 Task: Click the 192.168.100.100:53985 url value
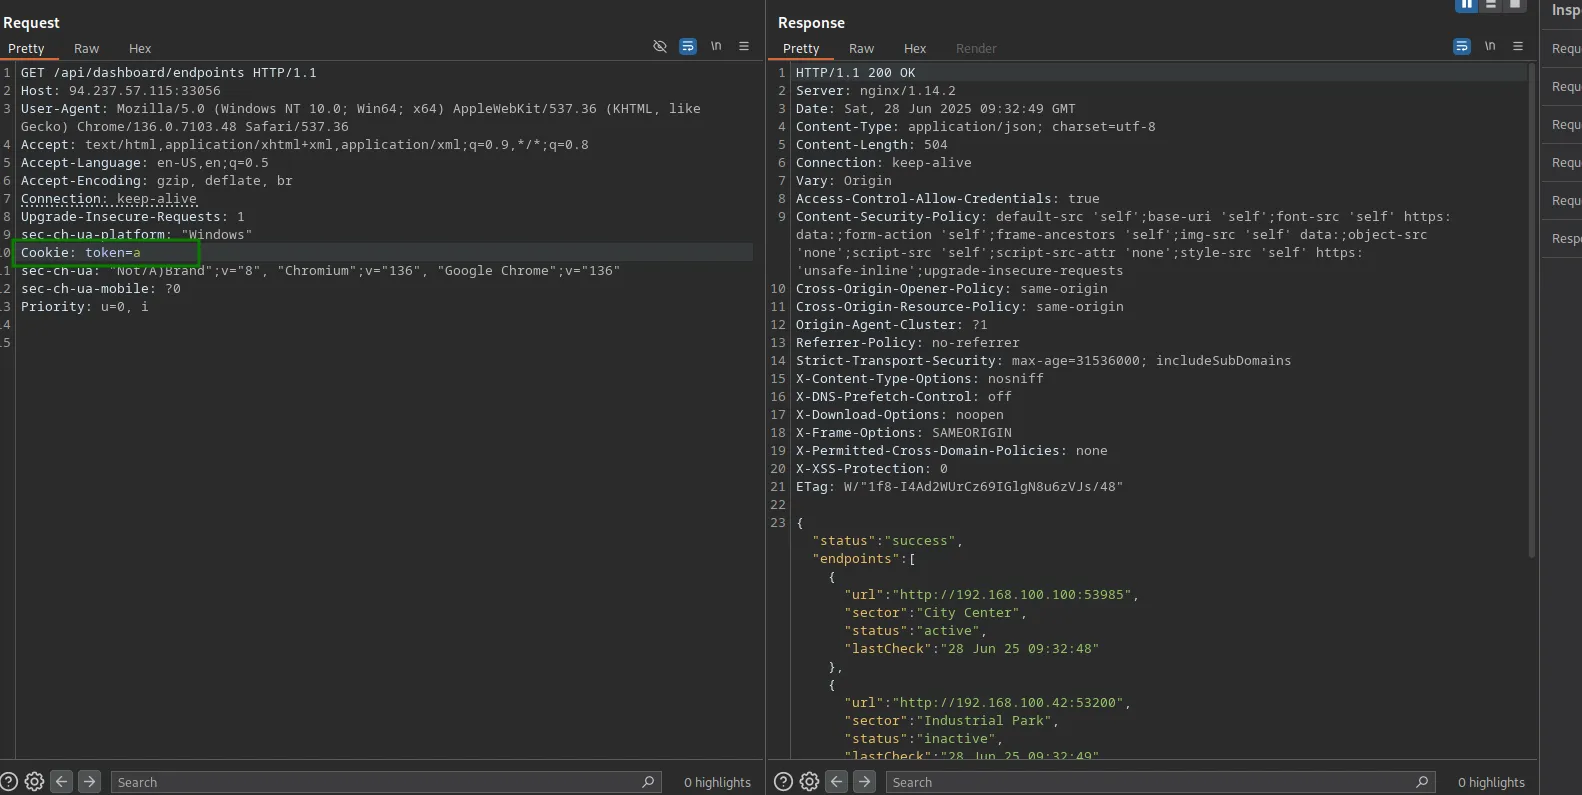pyautogui.click(x=1011, y=595)
